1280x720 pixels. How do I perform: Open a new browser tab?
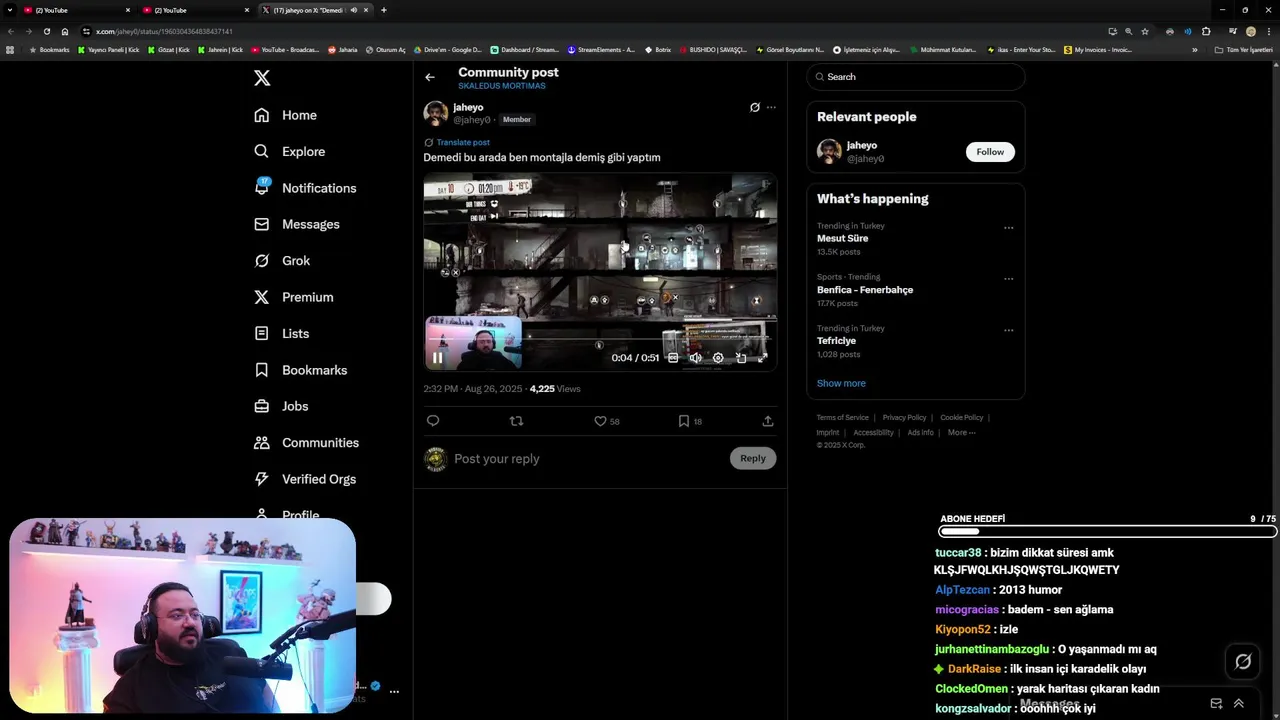point(384,10)
